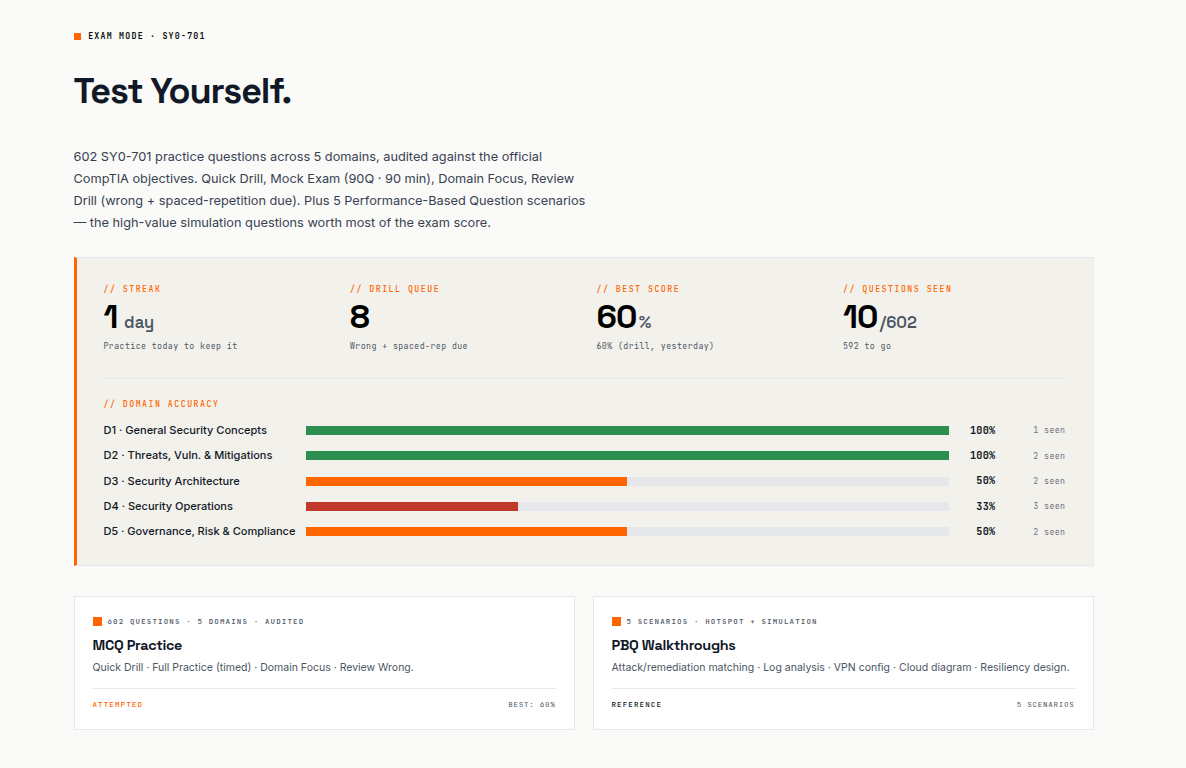
Task: Click the '592 to go' caption
Action: pyautogui.click(x=867, y=346)
